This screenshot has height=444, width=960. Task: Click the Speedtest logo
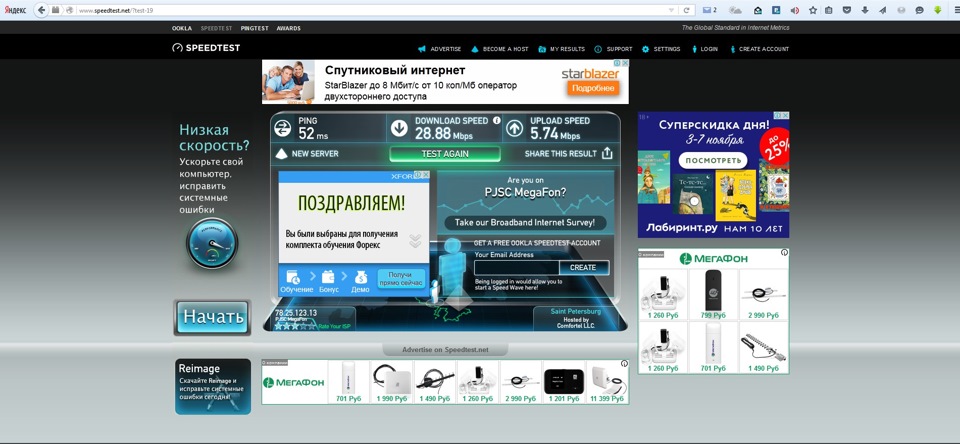206,48
